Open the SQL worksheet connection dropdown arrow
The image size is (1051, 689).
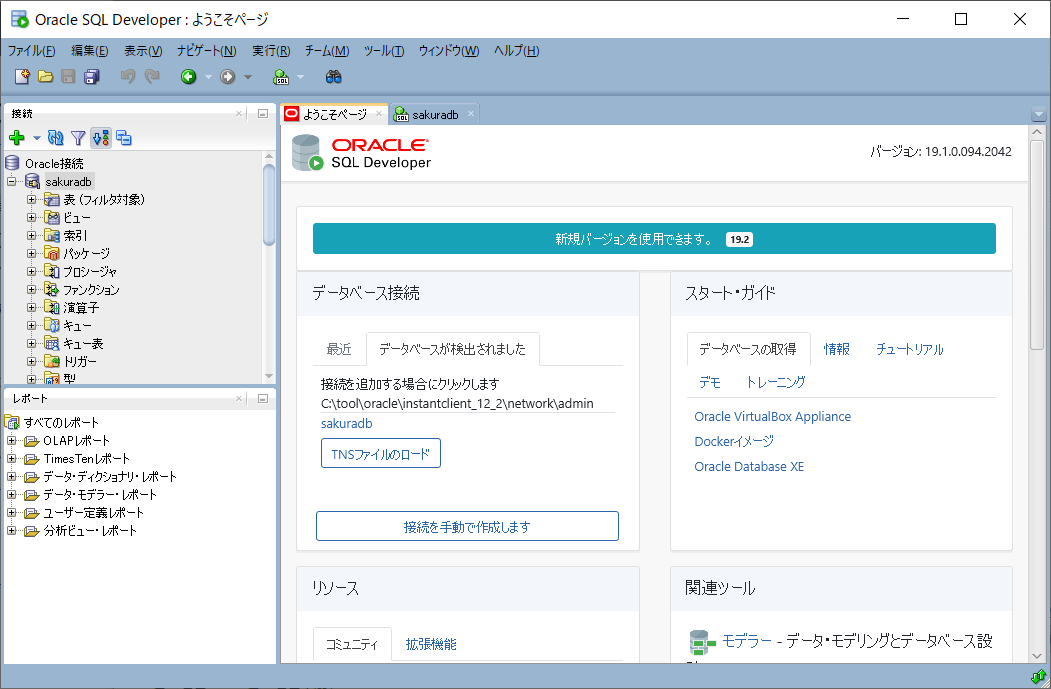pos(300,77)
